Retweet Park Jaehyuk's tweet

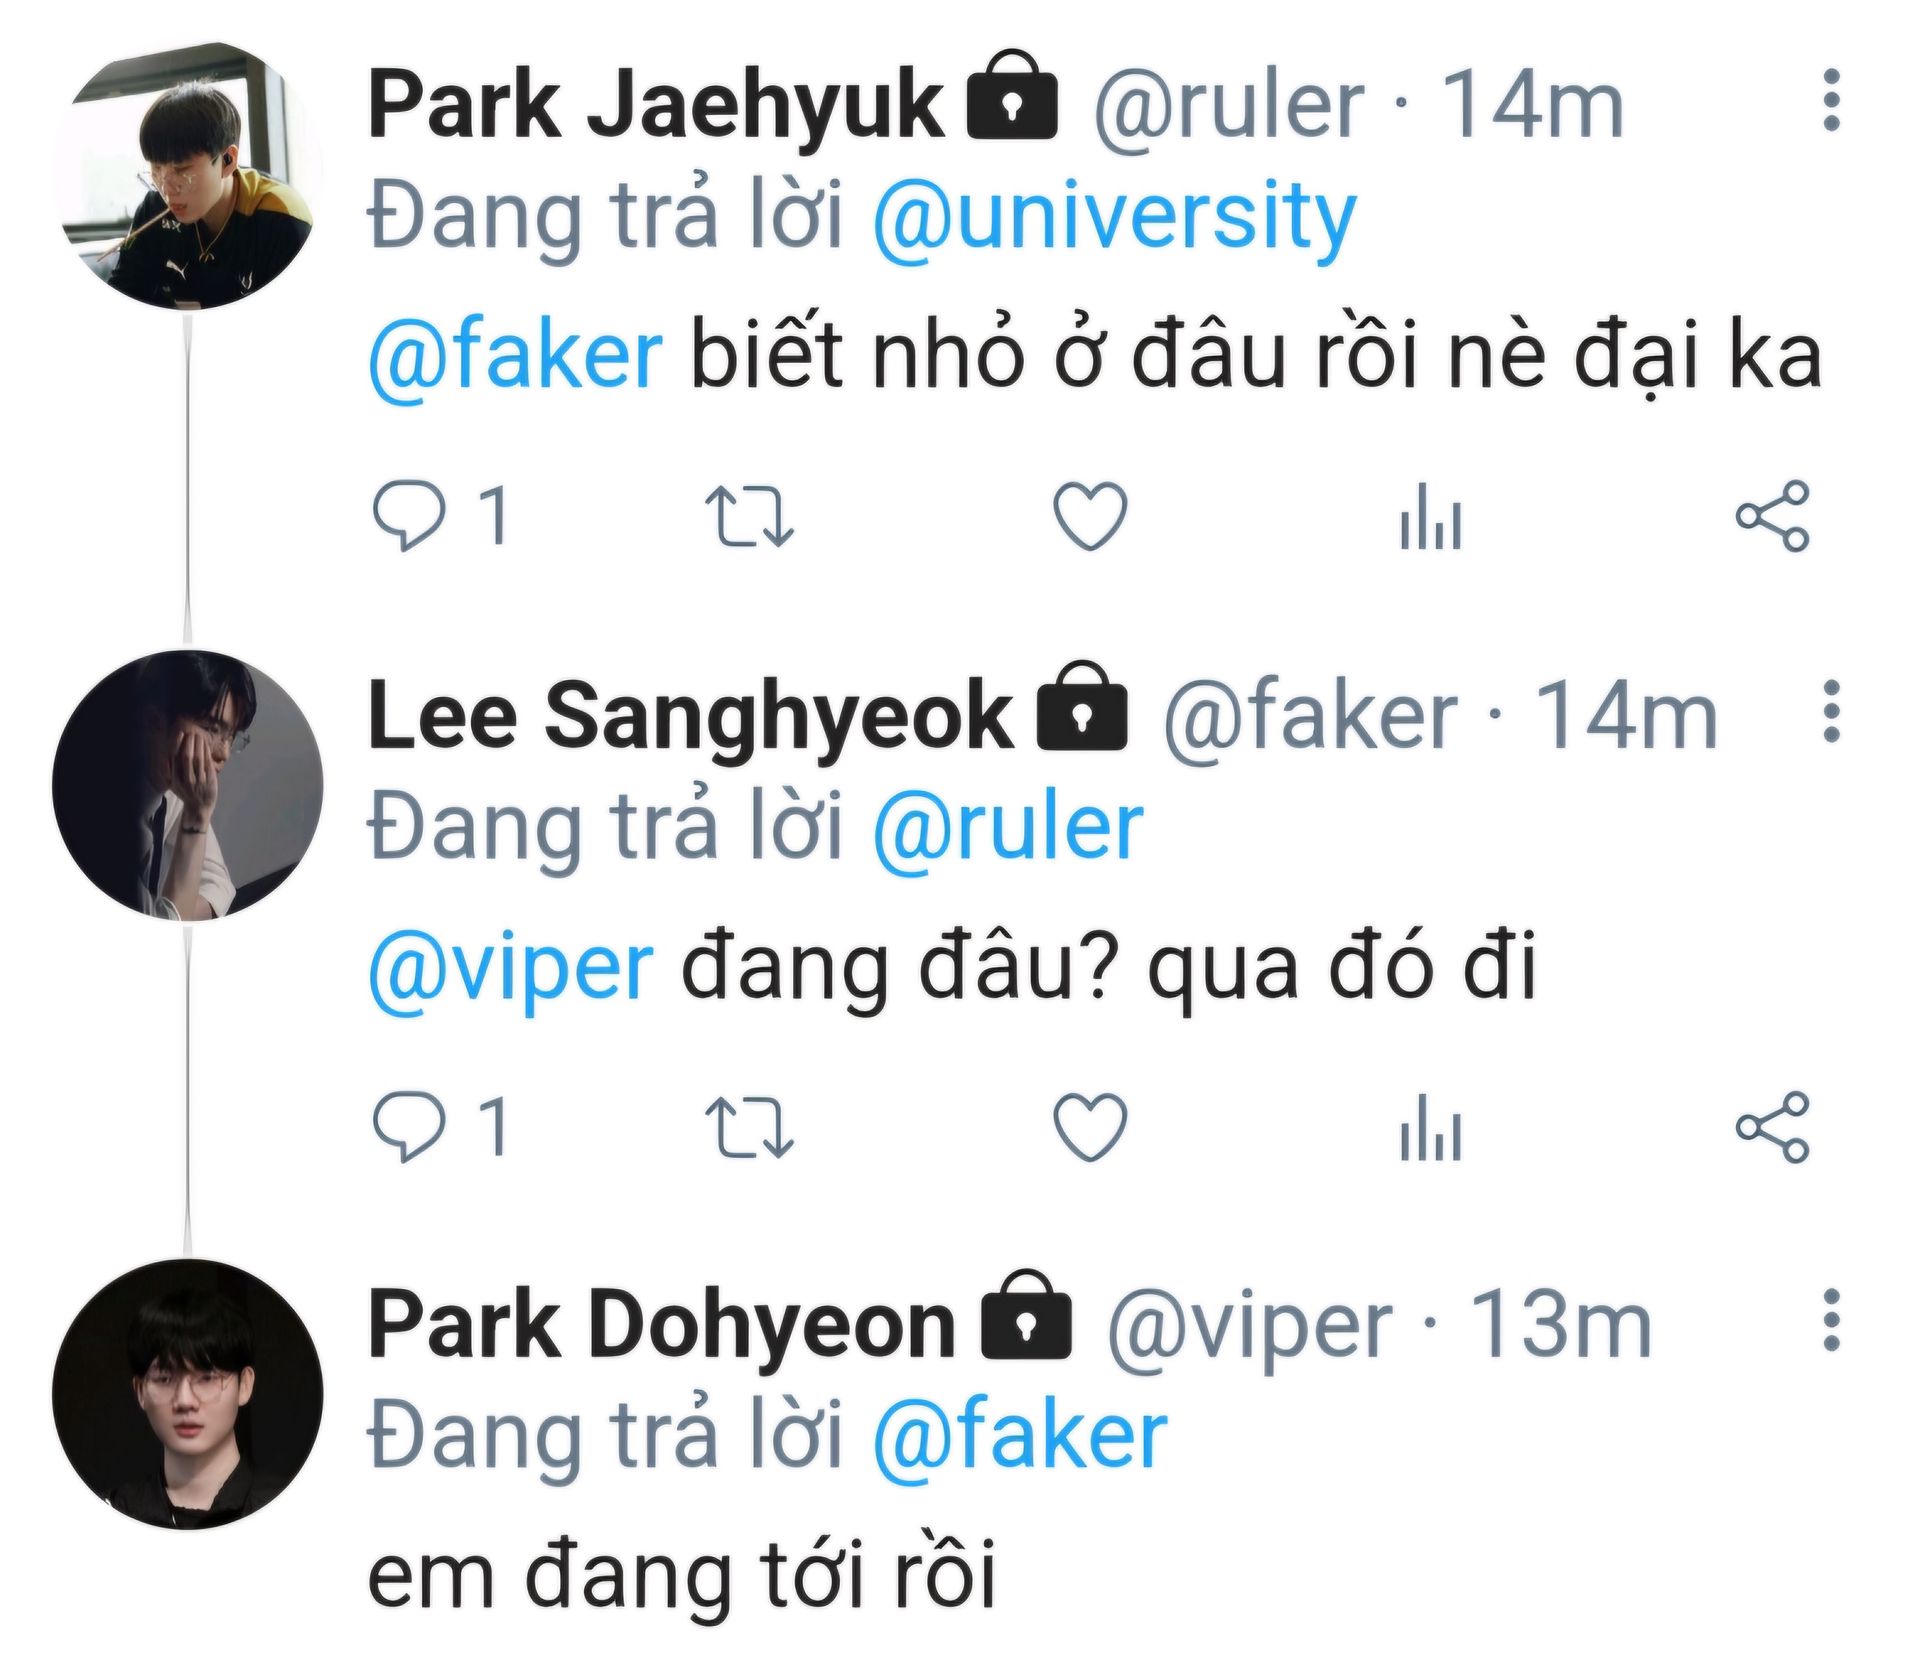coord(749,516)
